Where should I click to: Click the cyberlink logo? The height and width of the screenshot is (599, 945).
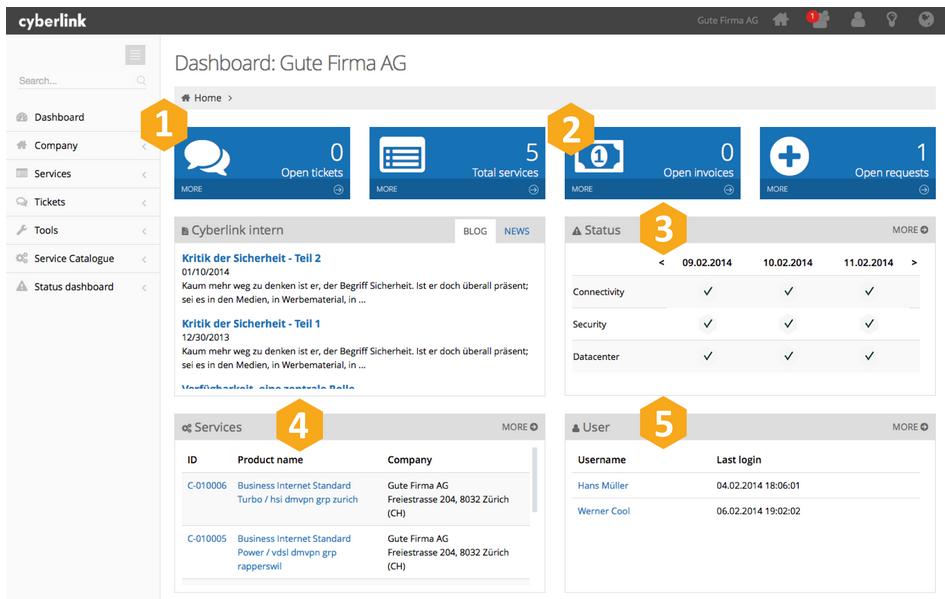pos(52,21)
